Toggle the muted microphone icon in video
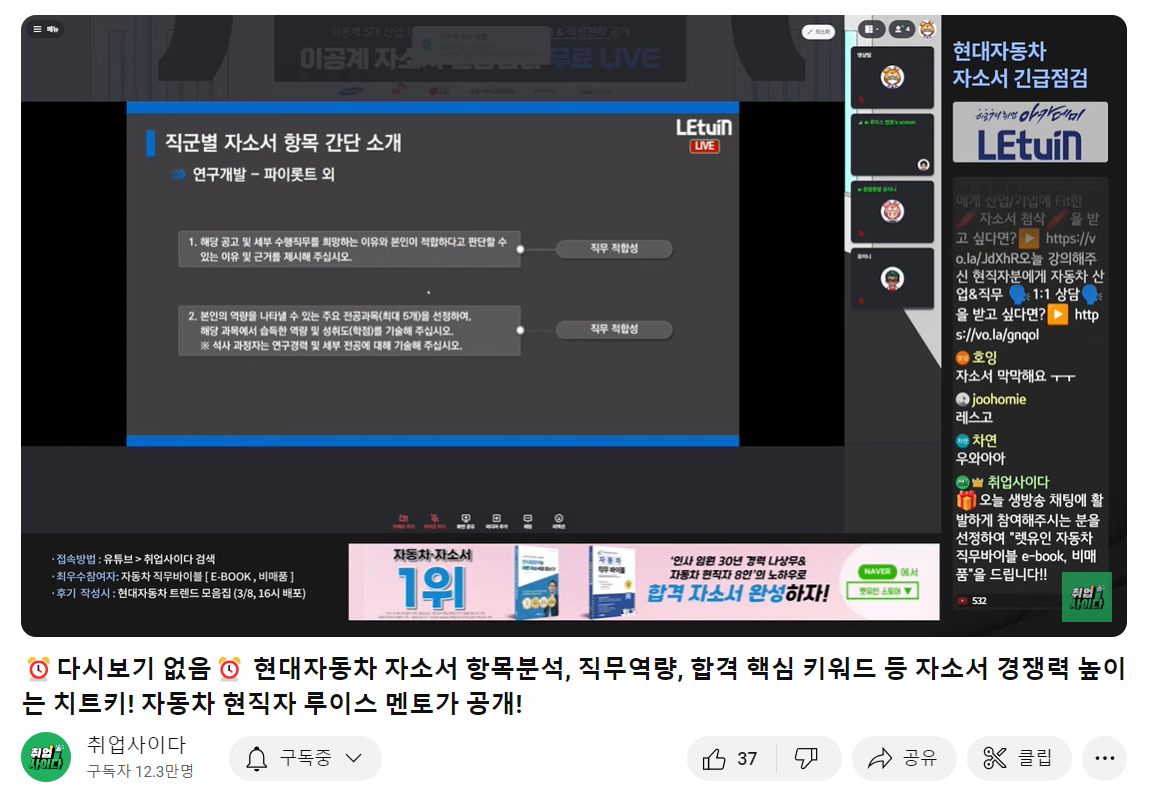The height and width of the screenshot is (790, 1151). 432,520
